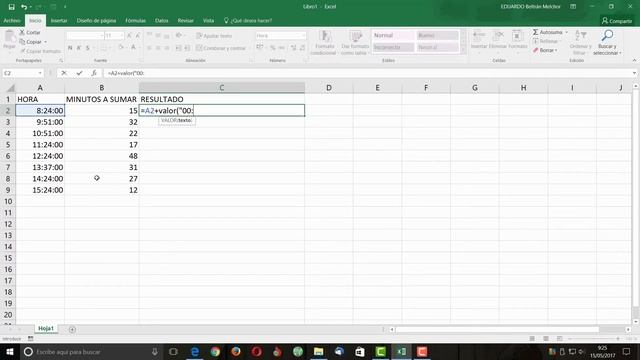640x360 pixels.
Task: Click the Copiar button
Action: click(x=31, y=42)
